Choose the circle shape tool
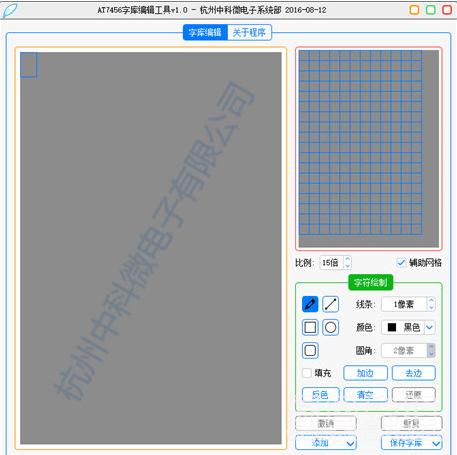Viewport: 457px width, 455px height. (x=330, y=327)
